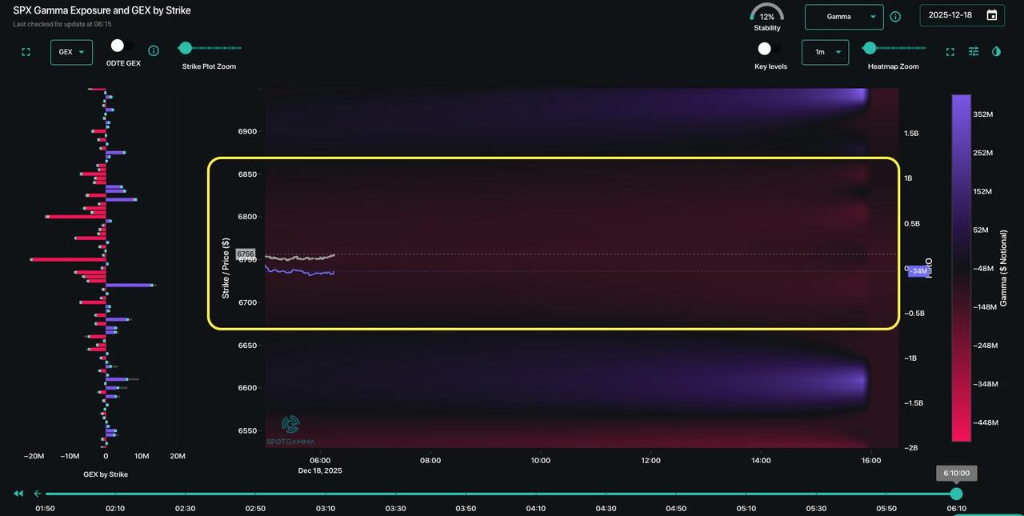Click the Strike Plot Zoom slider handle
Viewport: 1024px width, 516px height.
(185, 48)
